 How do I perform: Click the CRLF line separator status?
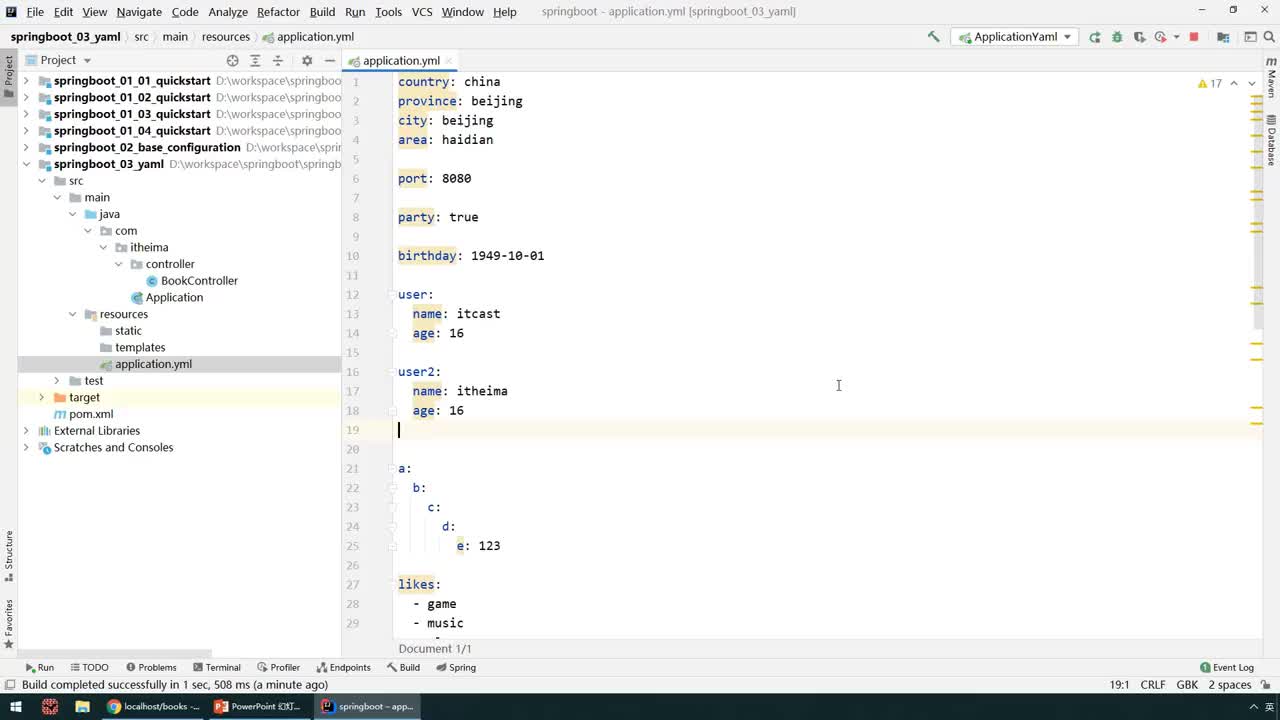coord(1153,685)
